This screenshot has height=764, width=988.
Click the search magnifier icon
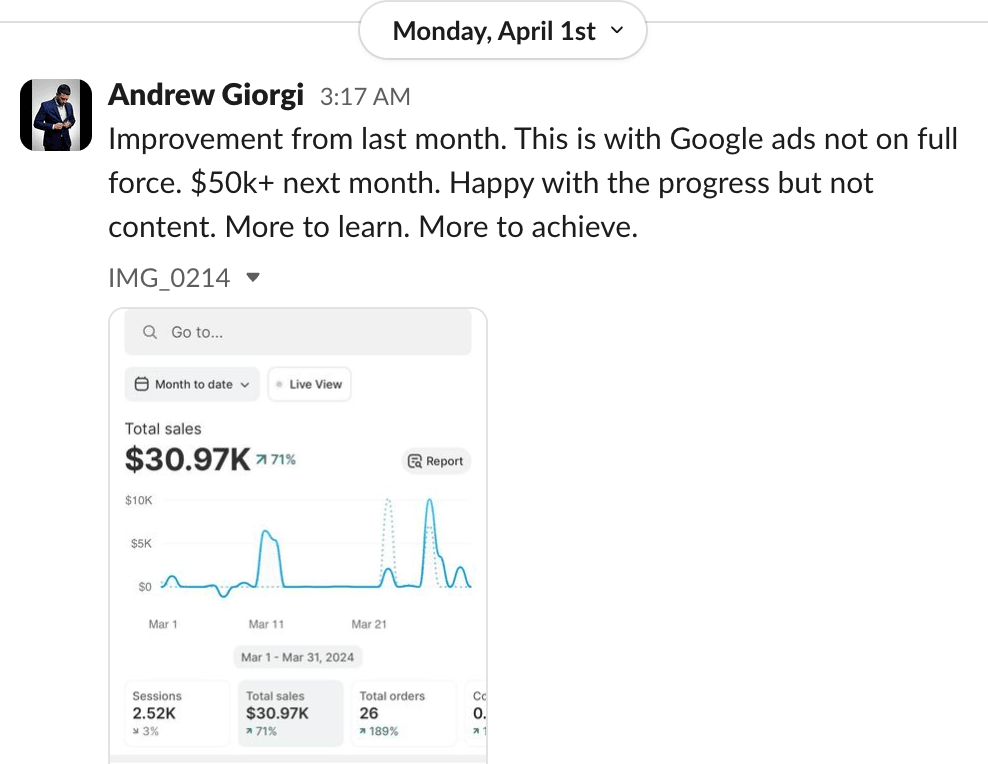click(x=150, y=332)
